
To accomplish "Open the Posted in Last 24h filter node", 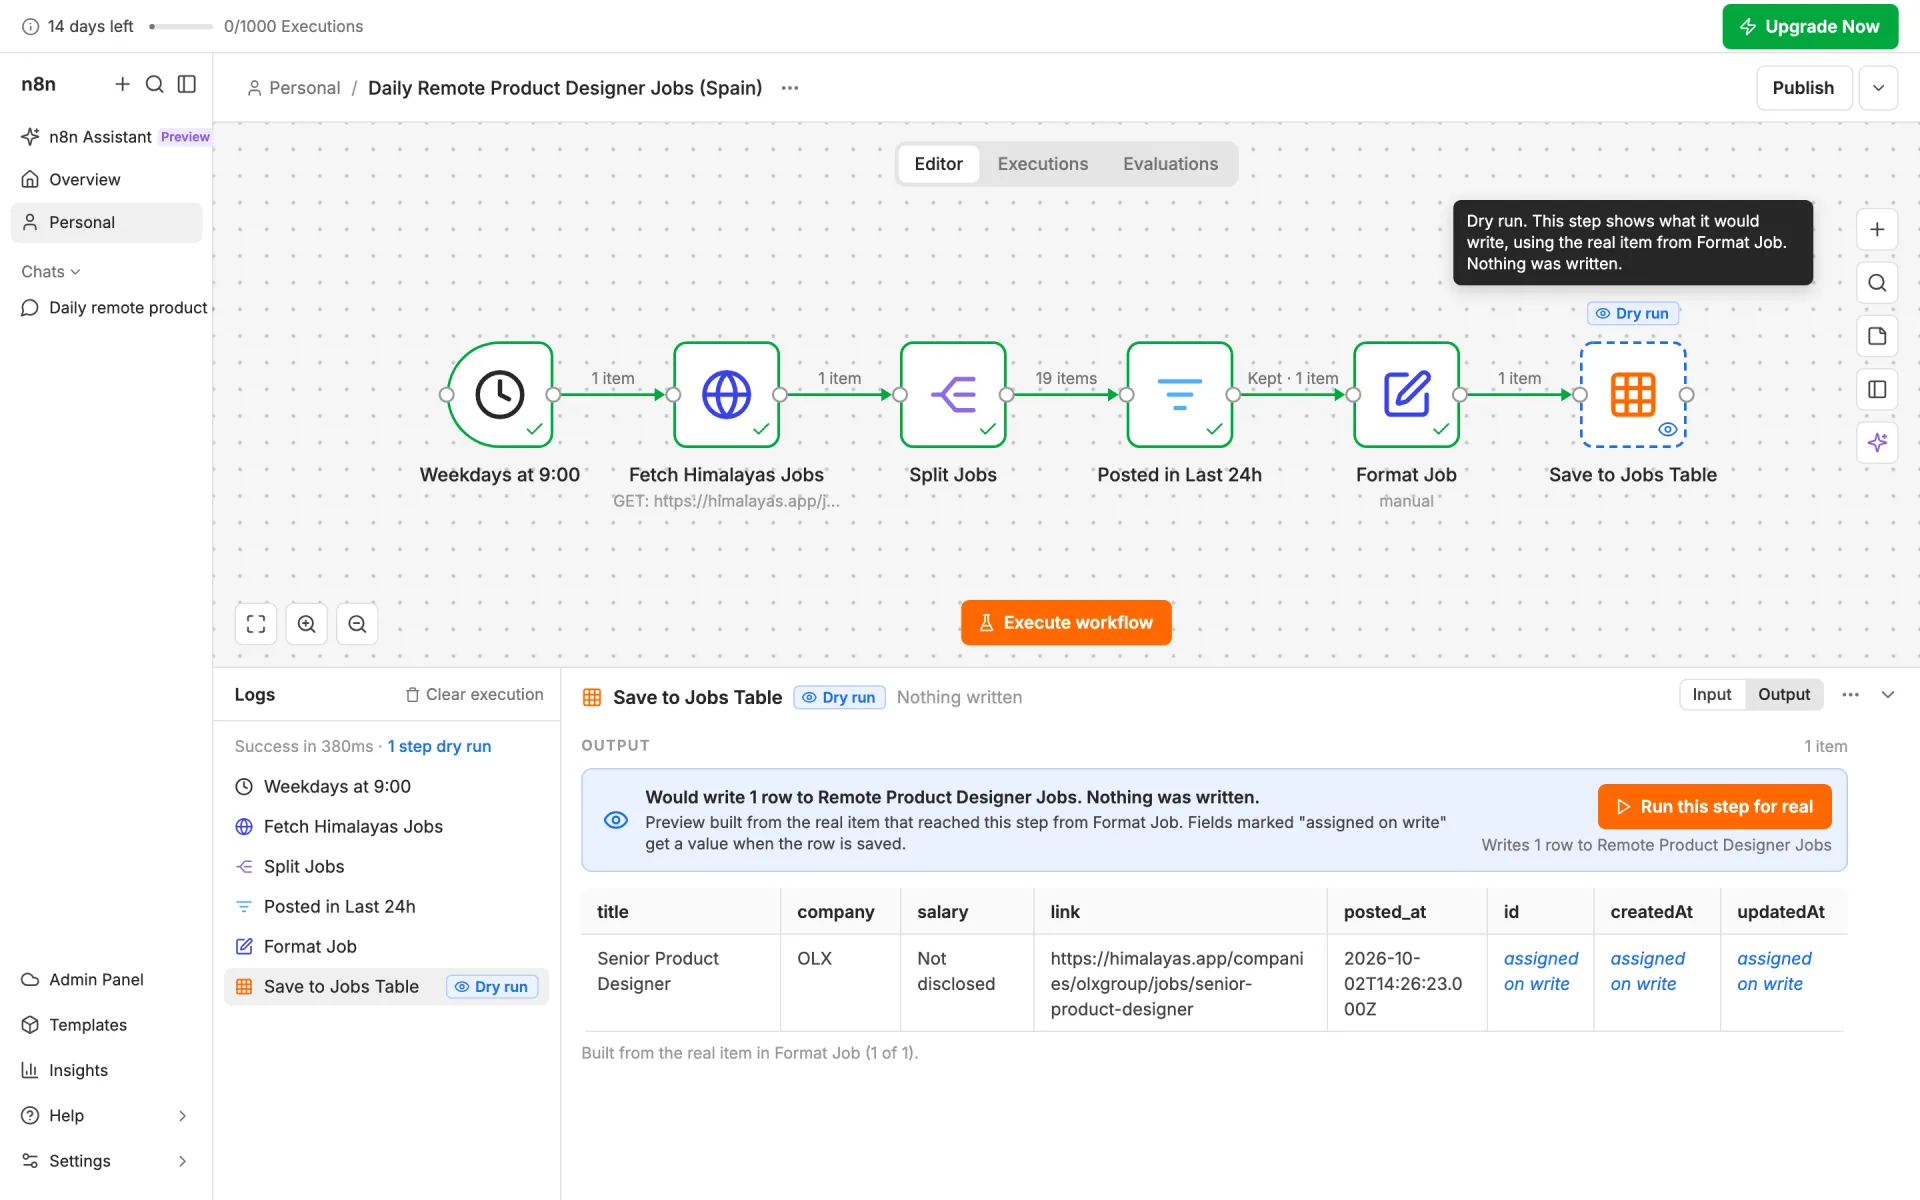I will pyautogui.click(x=1179, y=394).
